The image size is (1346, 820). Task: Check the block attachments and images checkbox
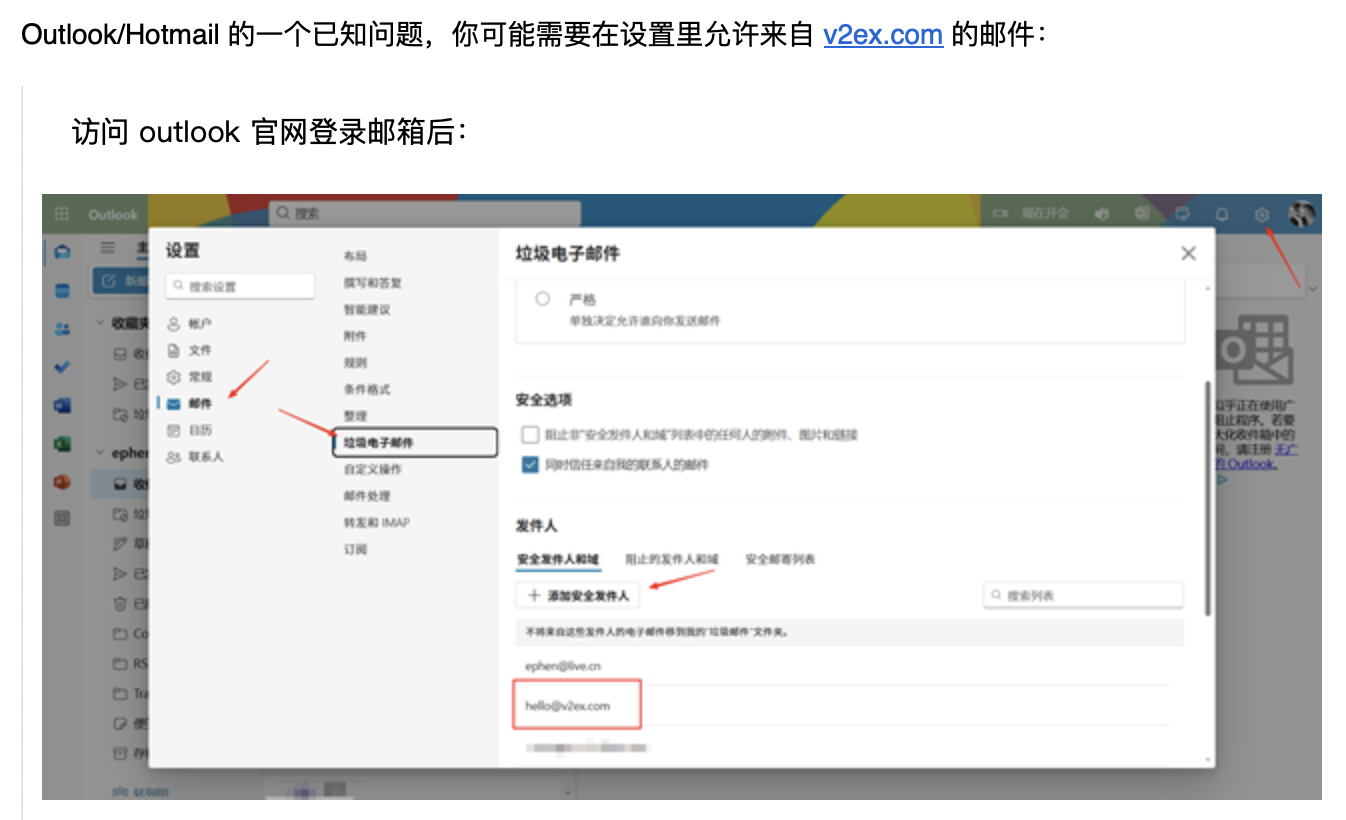(531, 435)
